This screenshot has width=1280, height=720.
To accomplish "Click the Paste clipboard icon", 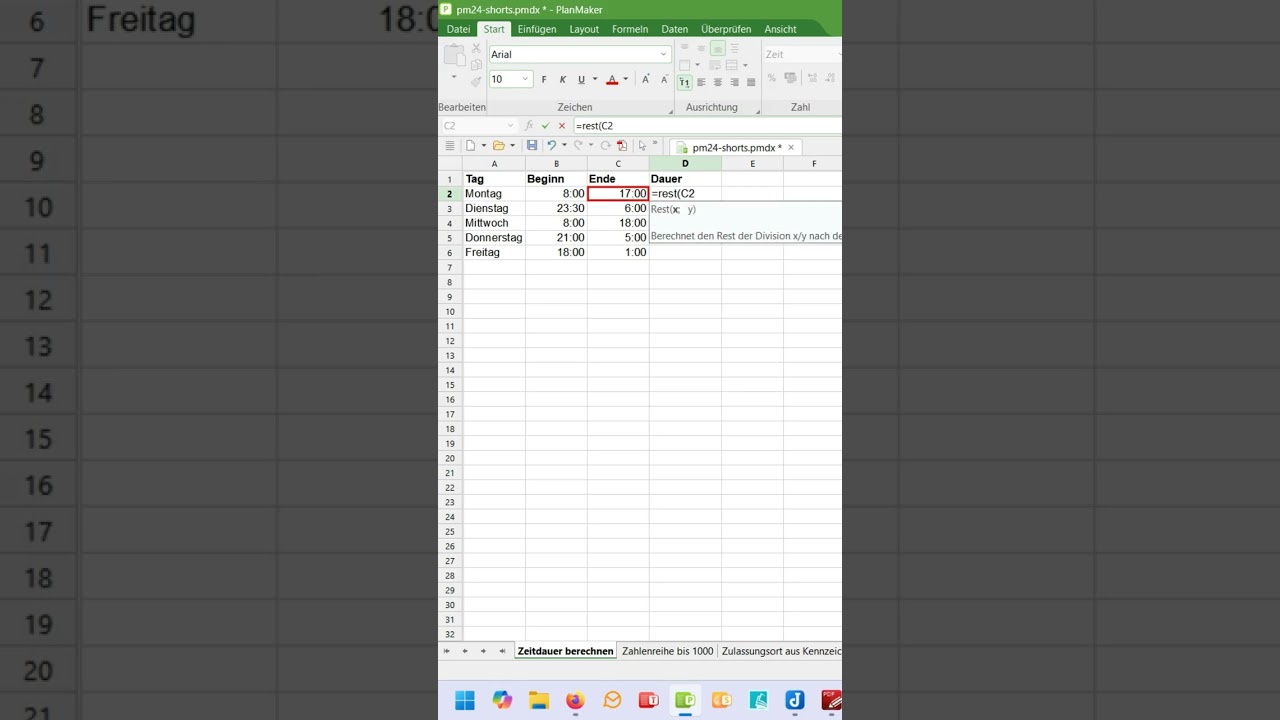I will tap(454, 56).
